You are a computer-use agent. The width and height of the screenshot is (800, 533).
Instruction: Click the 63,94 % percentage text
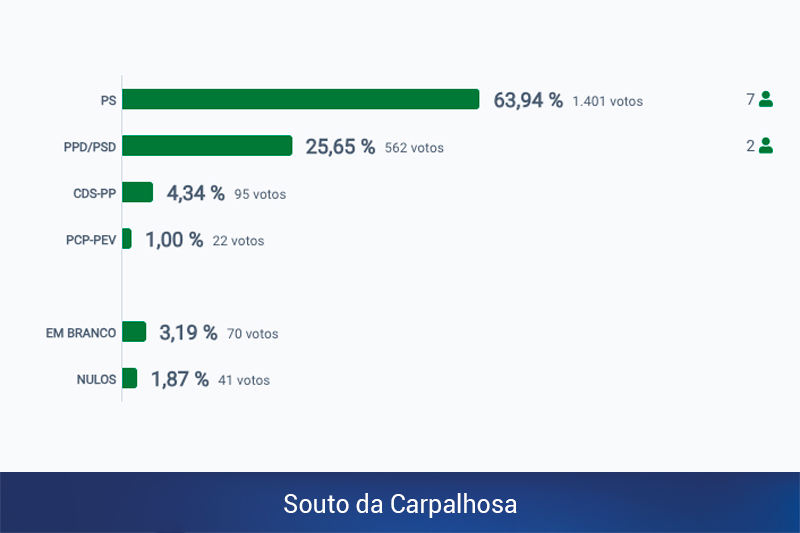(x=528, y=100)
